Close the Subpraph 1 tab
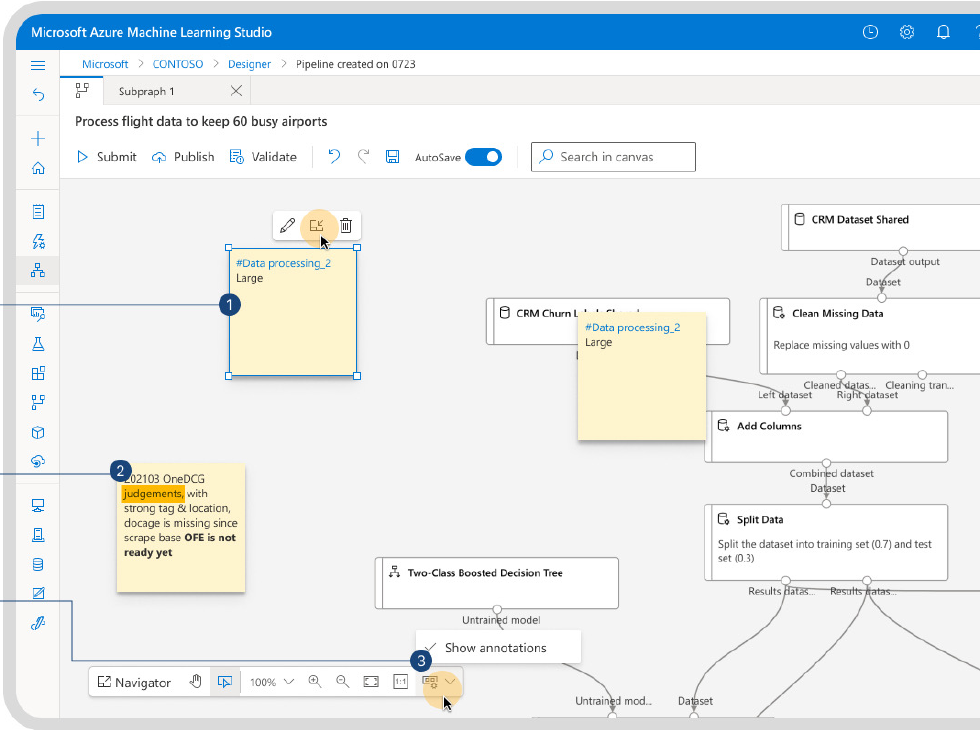 [236, 91]
